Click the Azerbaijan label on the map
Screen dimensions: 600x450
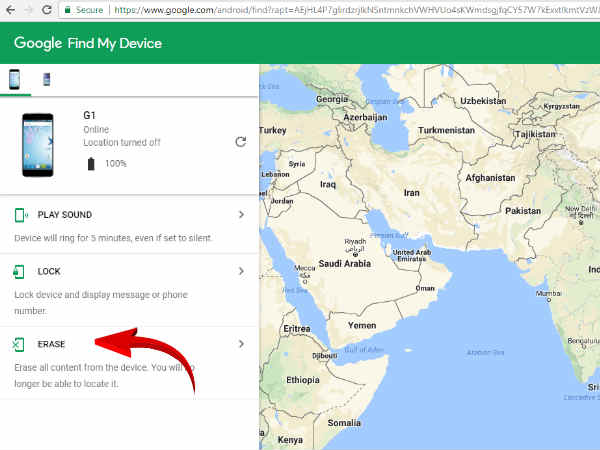point(365,117)
